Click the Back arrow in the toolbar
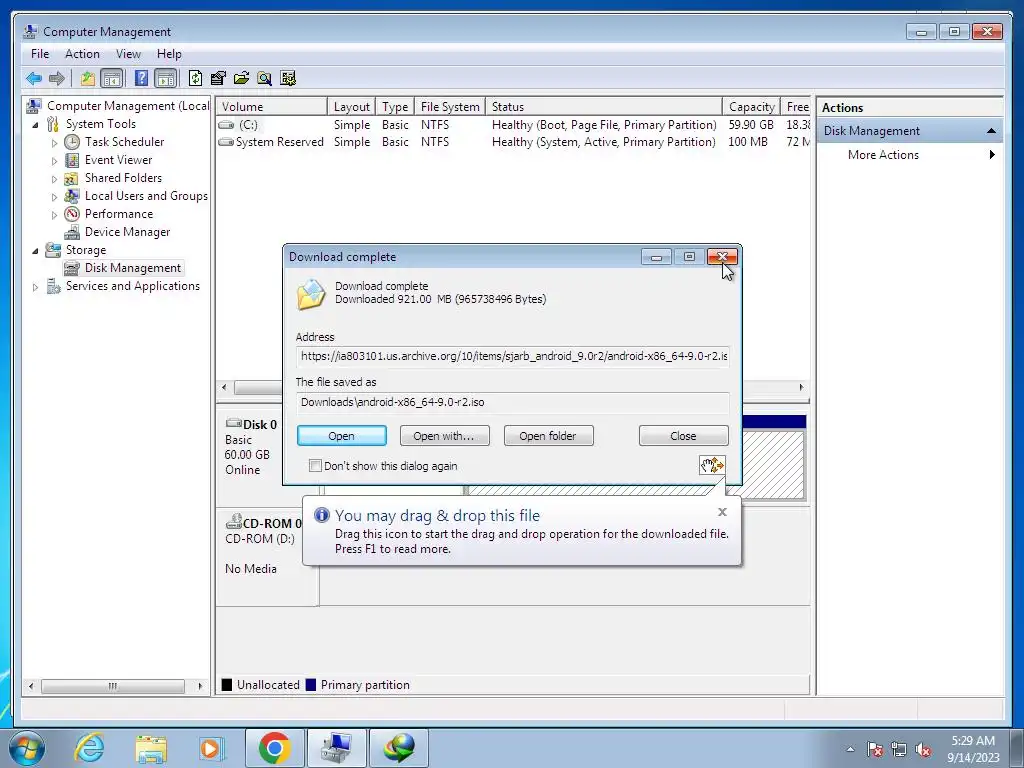Viewport: 1024px width, 768px height. pyautogui.click(x=34, y=78)
